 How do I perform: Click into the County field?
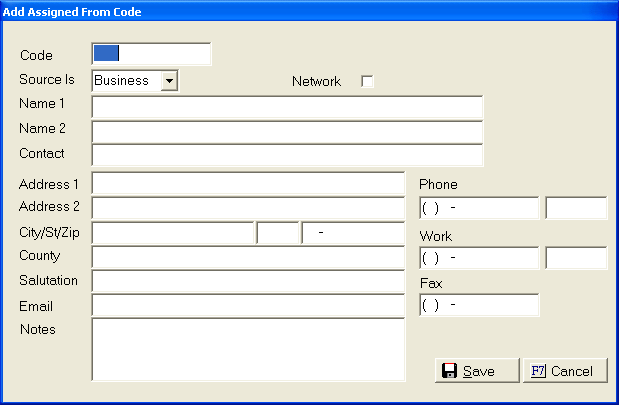tap(248, 257)
